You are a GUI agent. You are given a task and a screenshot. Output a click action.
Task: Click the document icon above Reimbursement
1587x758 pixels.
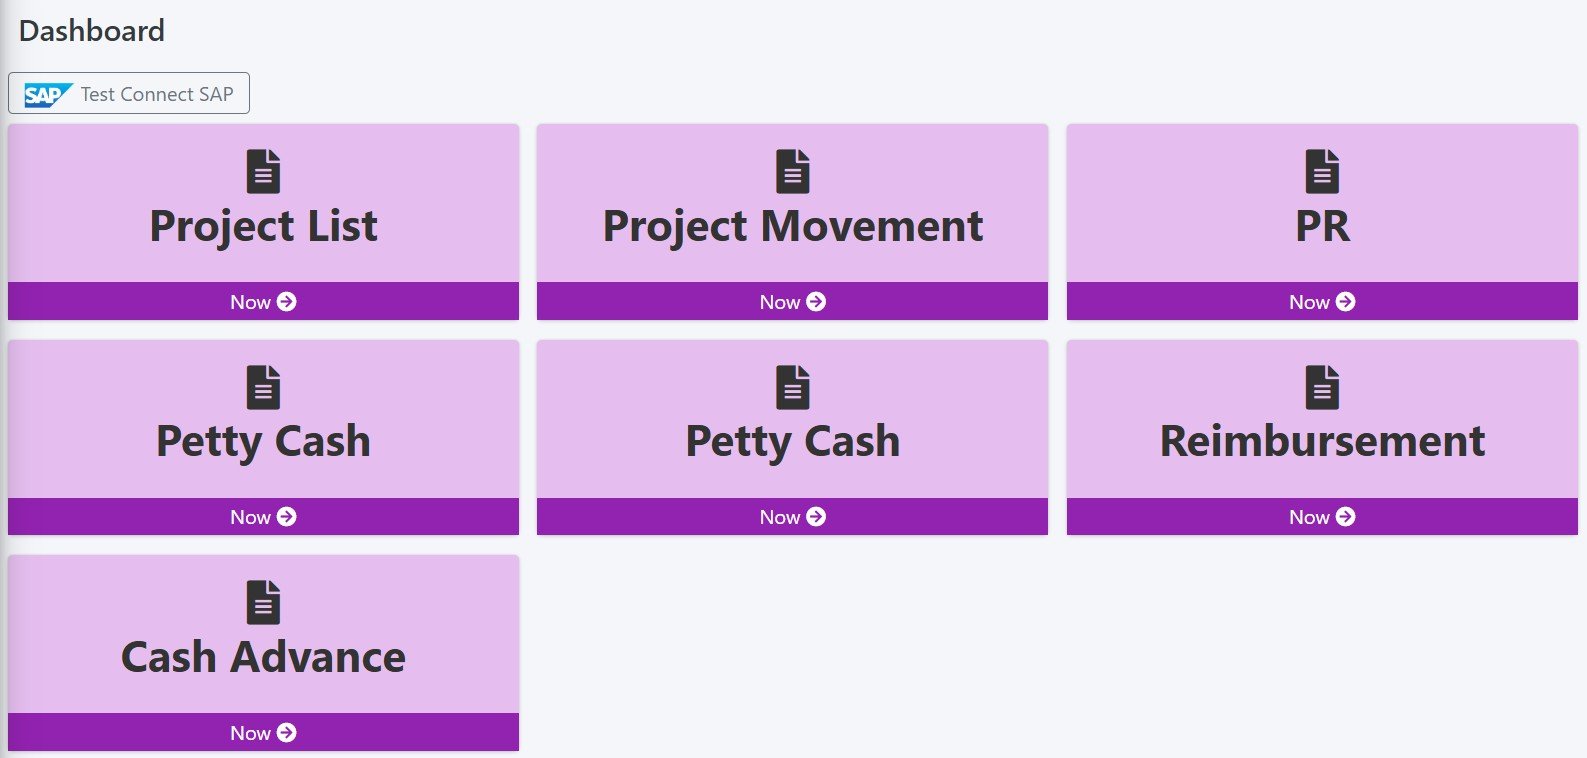1322,387
